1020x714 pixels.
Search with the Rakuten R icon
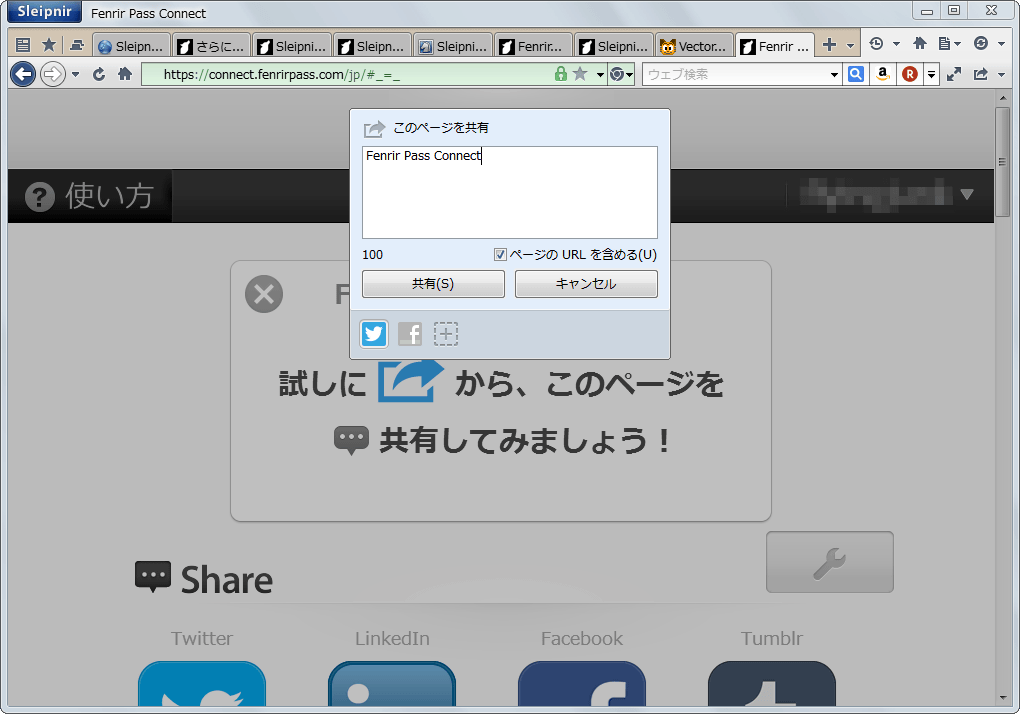click(x=909, y=74)
